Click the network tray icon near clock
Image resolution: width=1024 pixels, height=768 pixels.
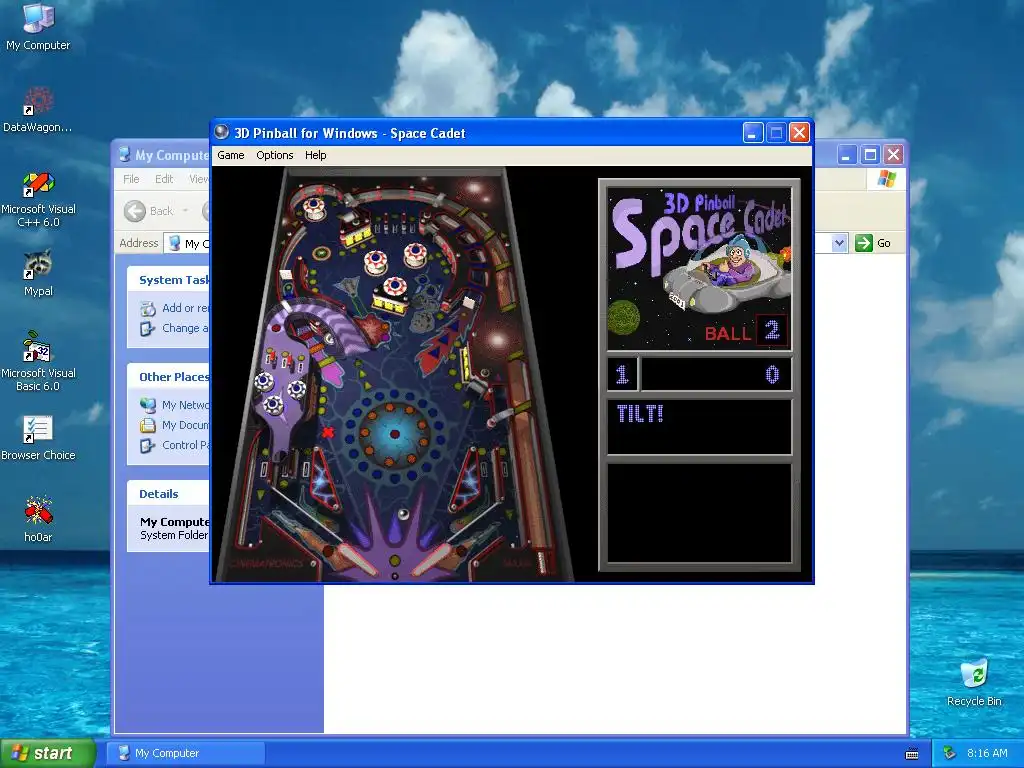[x=949, y=753]
